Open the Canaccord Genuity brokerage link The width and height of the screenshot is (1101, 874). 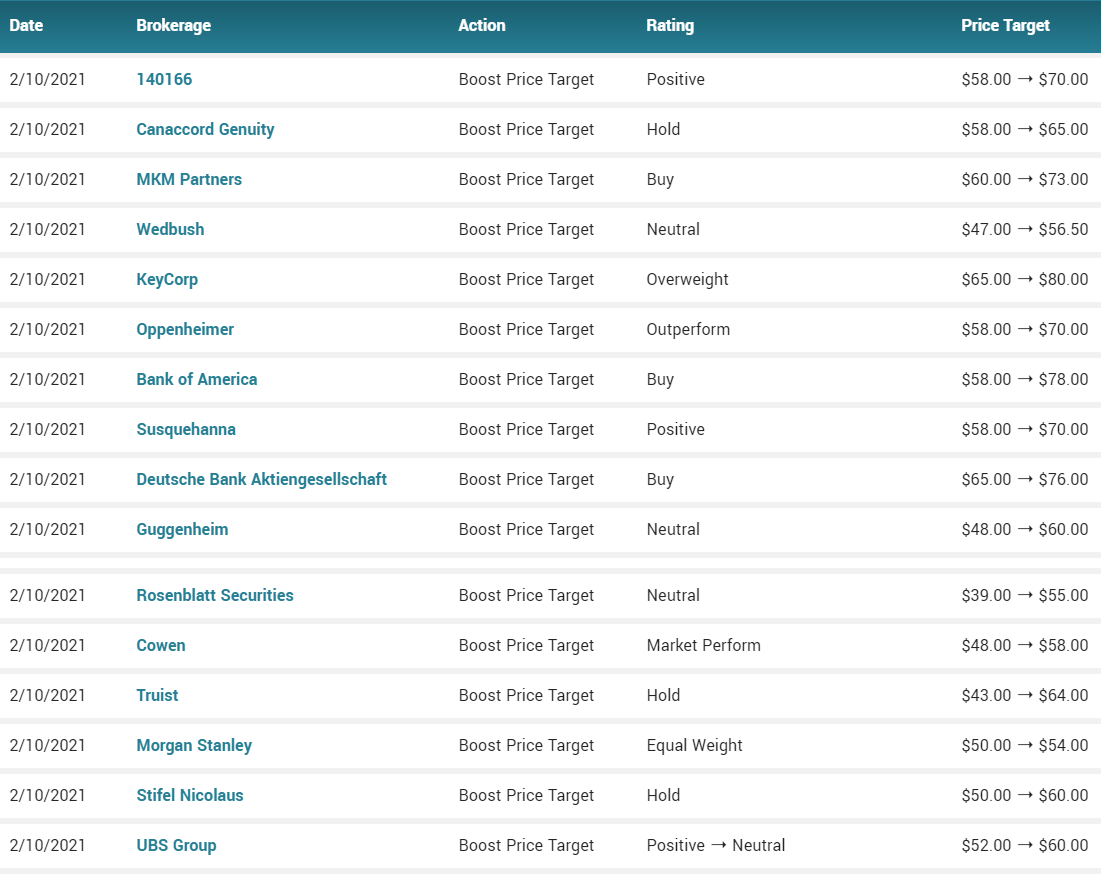point(205,129)
